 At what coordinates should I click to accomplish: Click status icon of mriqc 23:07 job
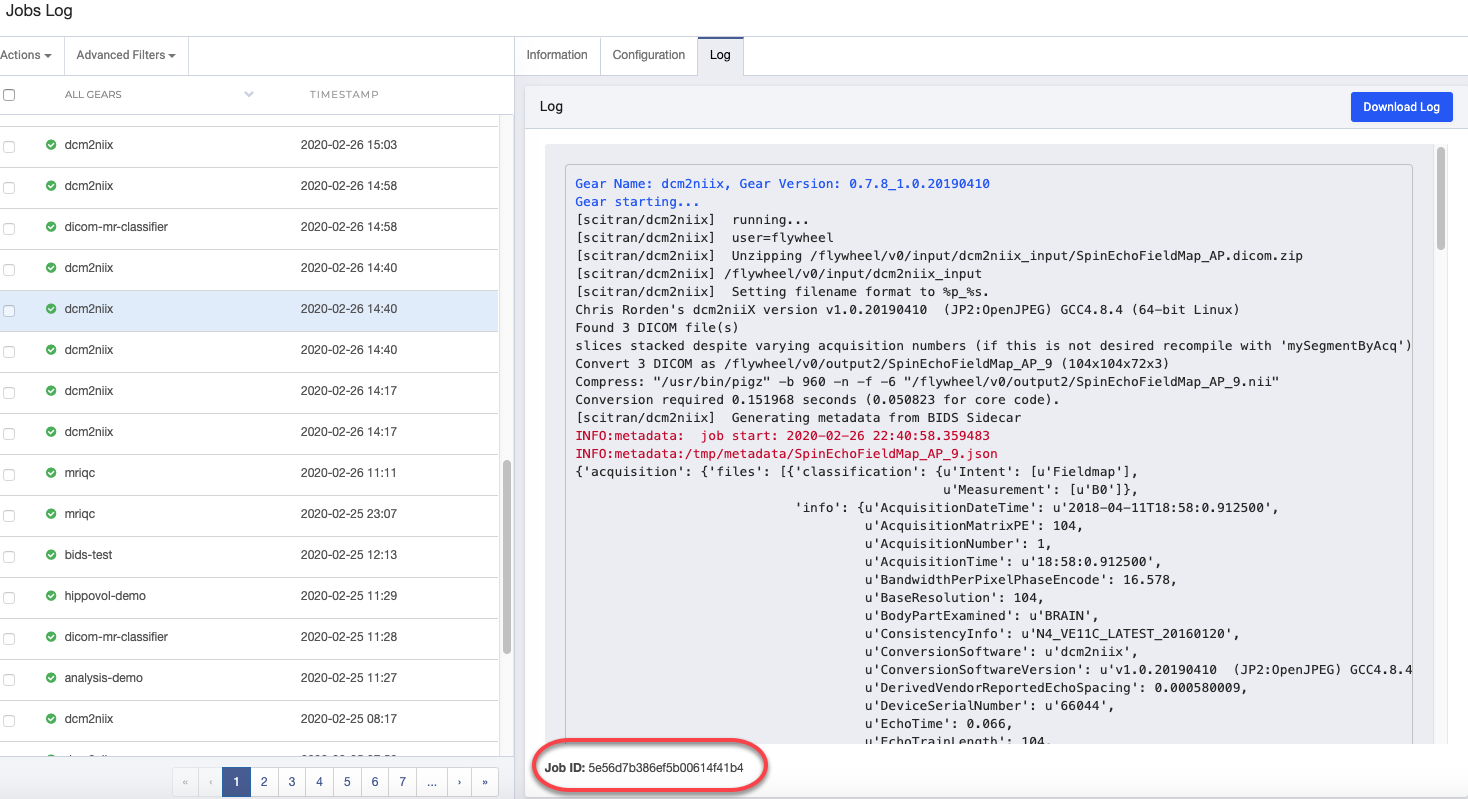(51, 514)
